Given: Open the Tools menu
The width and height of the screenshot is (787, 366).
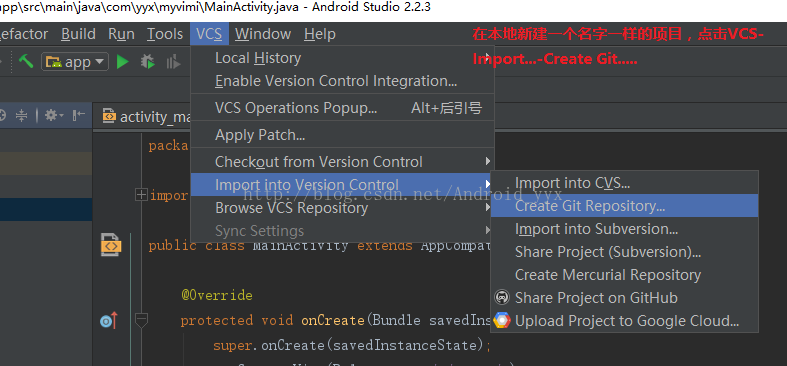Looking at the screenshot, I should pos(165,34).
